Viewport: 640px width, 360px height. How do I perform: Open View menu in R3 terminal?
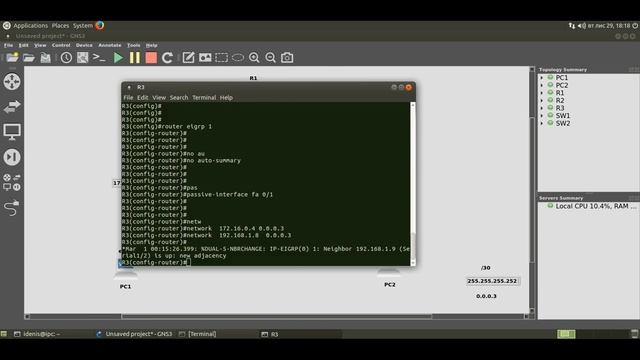(159, 98)
